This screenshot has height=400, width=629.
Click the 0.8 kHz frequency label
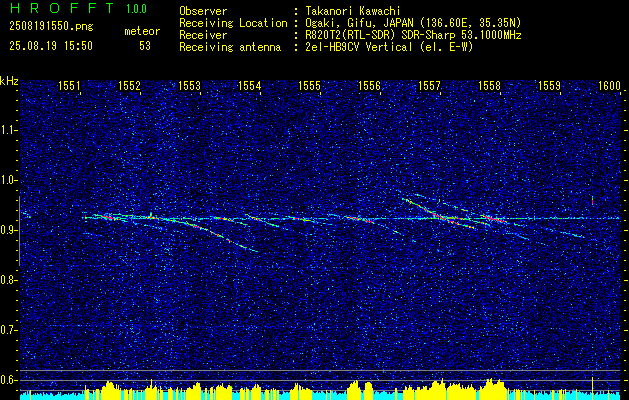8,280
